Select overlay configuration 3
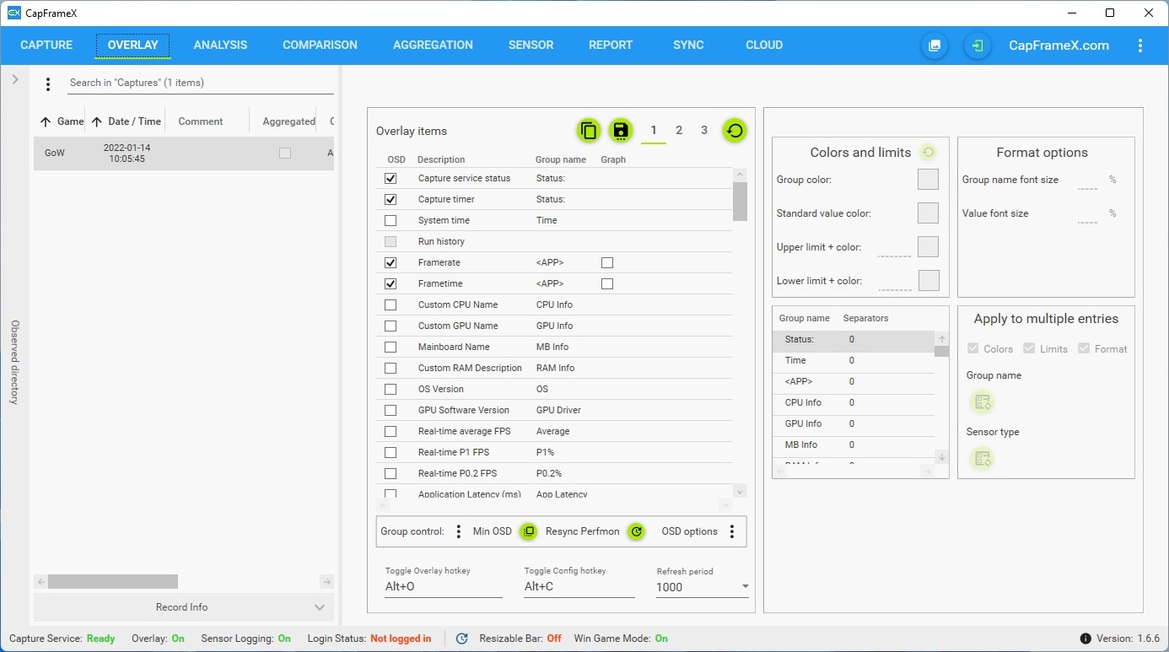 pos(704,130)
